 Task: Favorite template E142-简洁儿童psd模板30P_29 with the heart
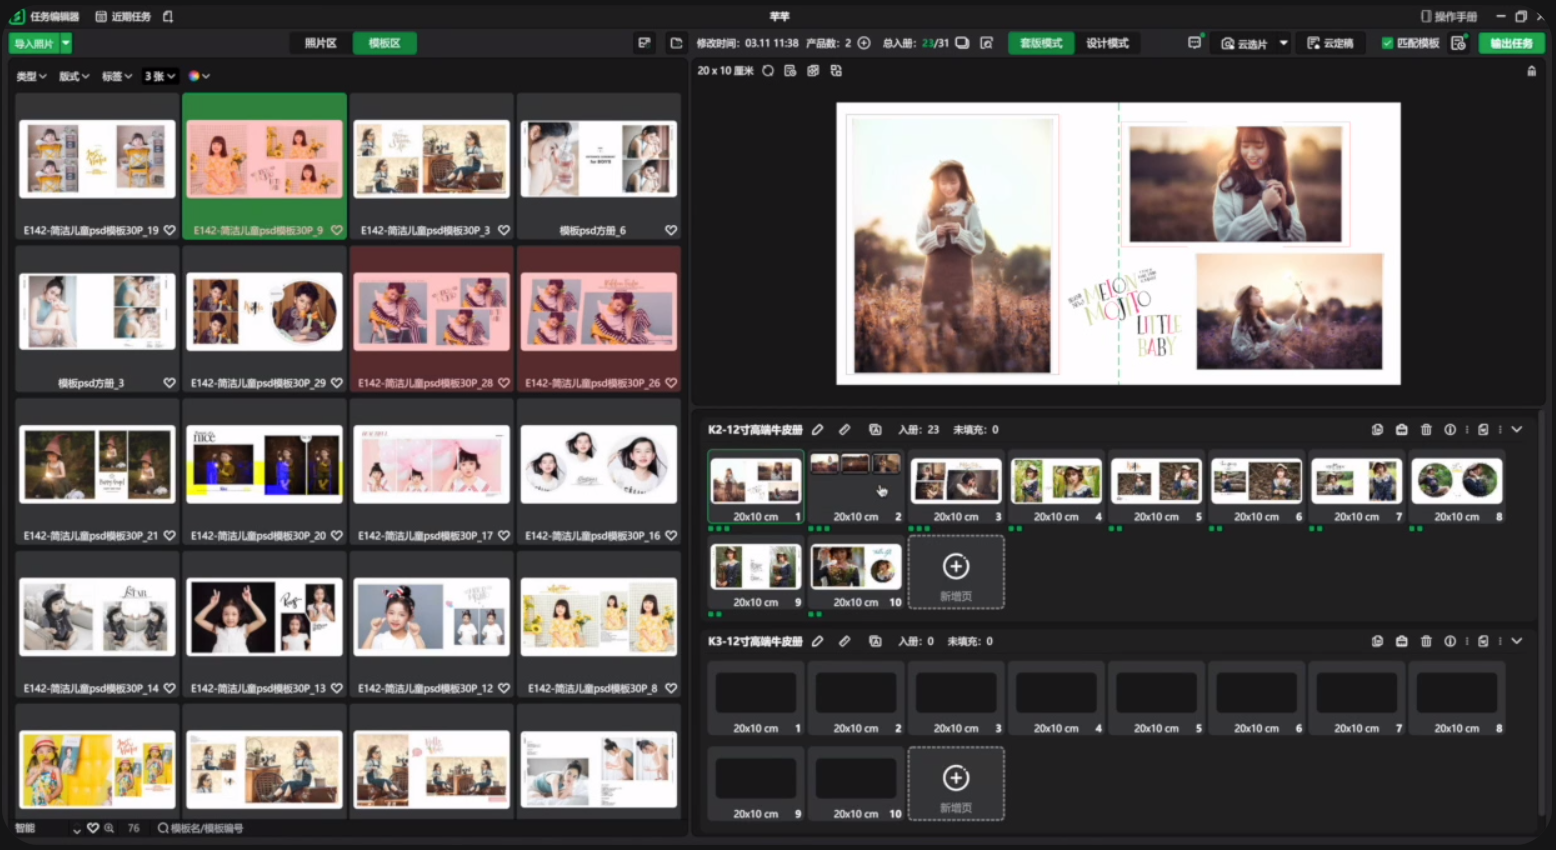click(337, 383)
